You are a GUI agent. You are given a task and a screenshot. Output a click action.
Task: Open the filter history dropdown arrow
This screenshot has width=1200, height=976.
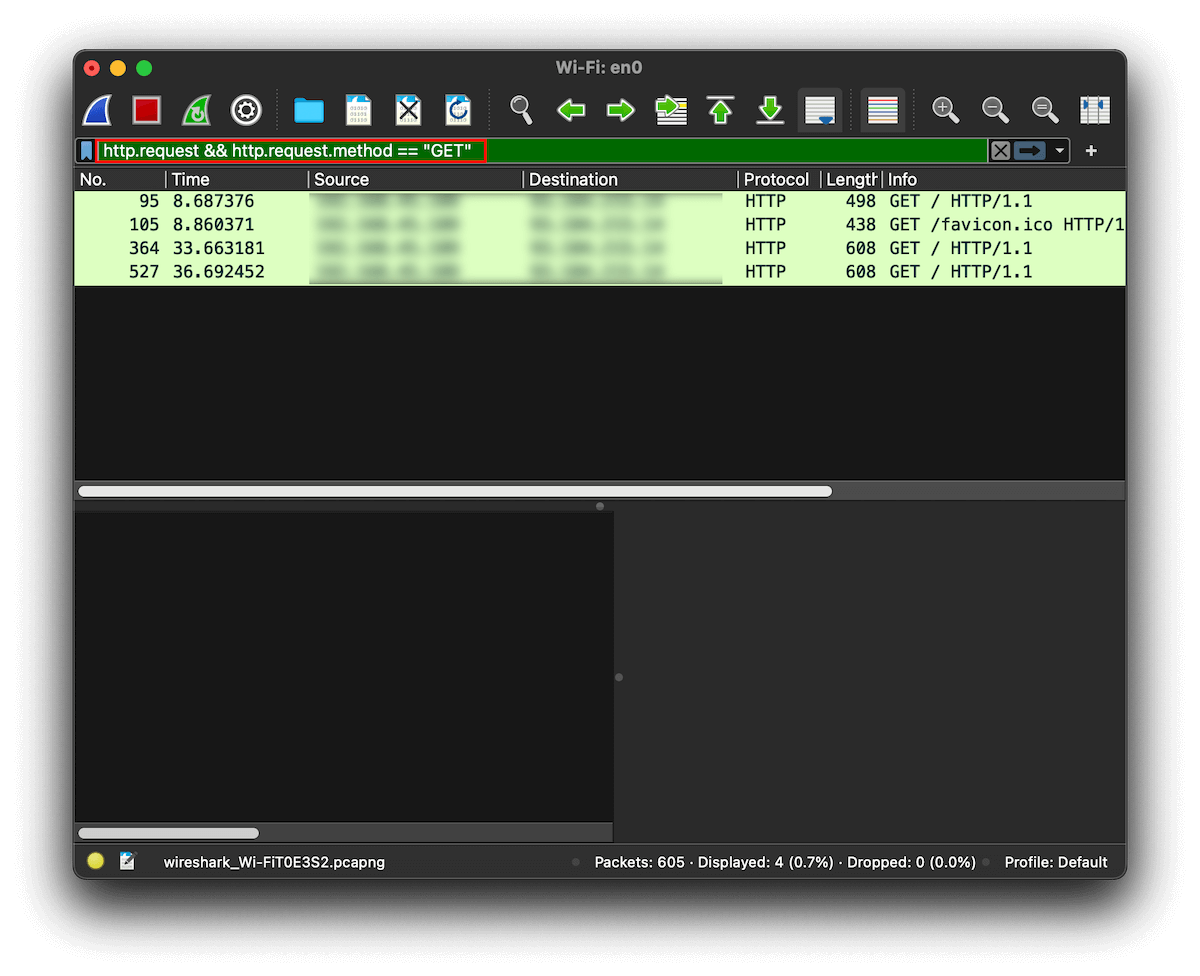click(1059, 150)
